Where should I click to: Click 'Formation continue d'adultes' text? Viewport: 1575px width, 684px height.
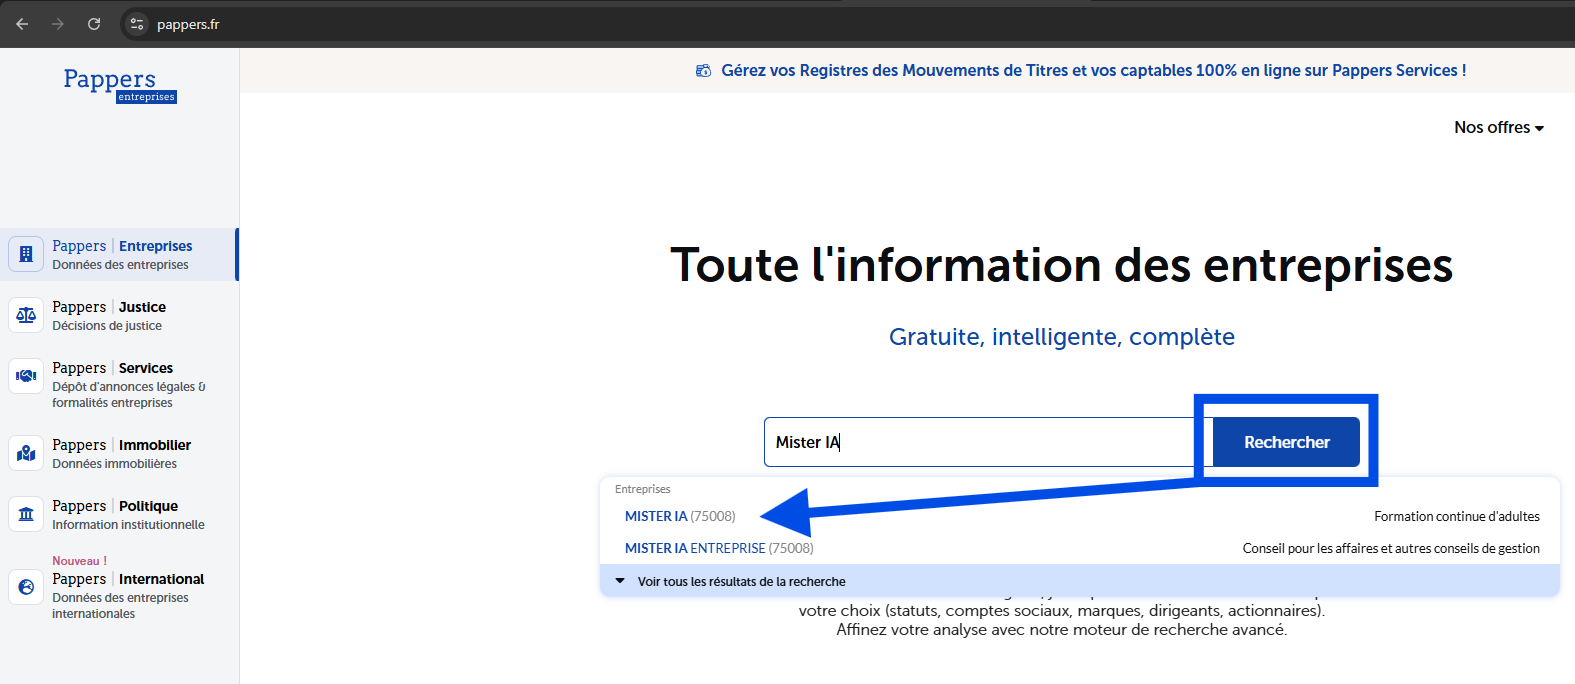click(1457, 516)
